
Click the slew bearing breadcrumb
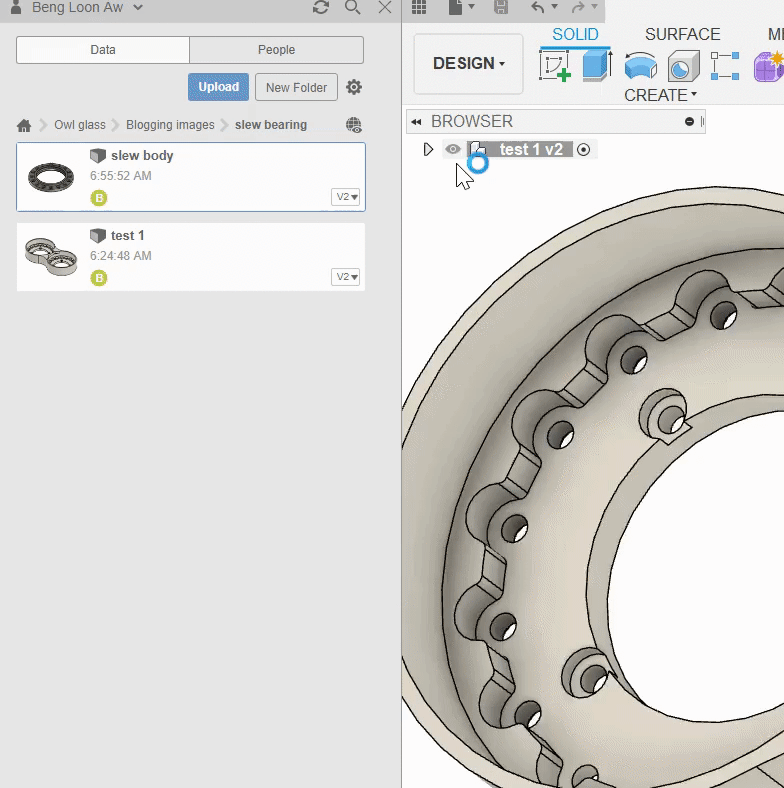271,125
